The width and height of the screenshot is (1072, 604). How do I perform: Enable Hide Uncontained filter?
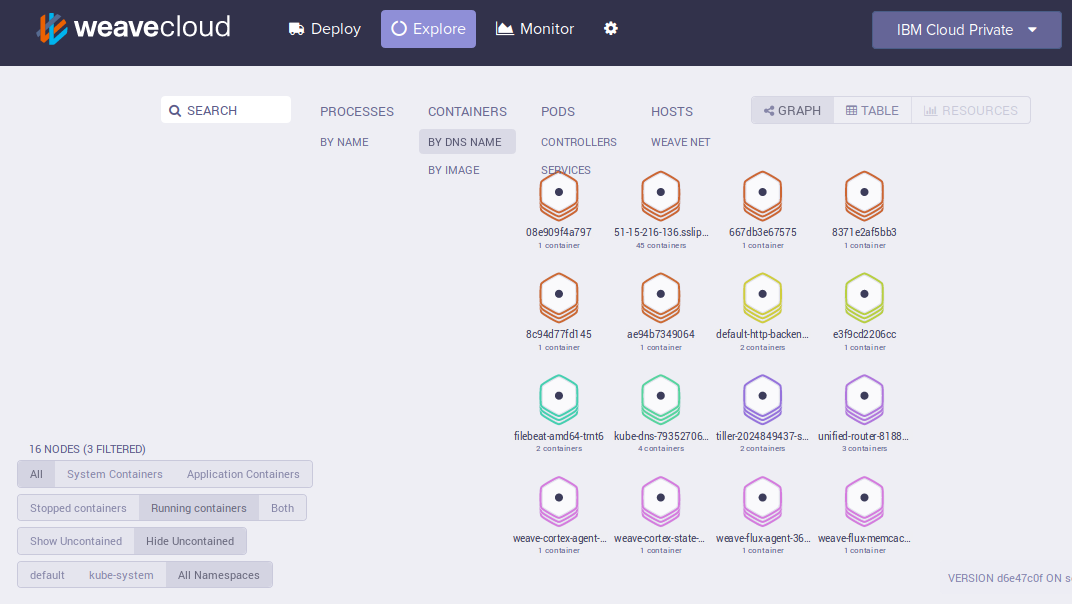[x=190, y=541]
